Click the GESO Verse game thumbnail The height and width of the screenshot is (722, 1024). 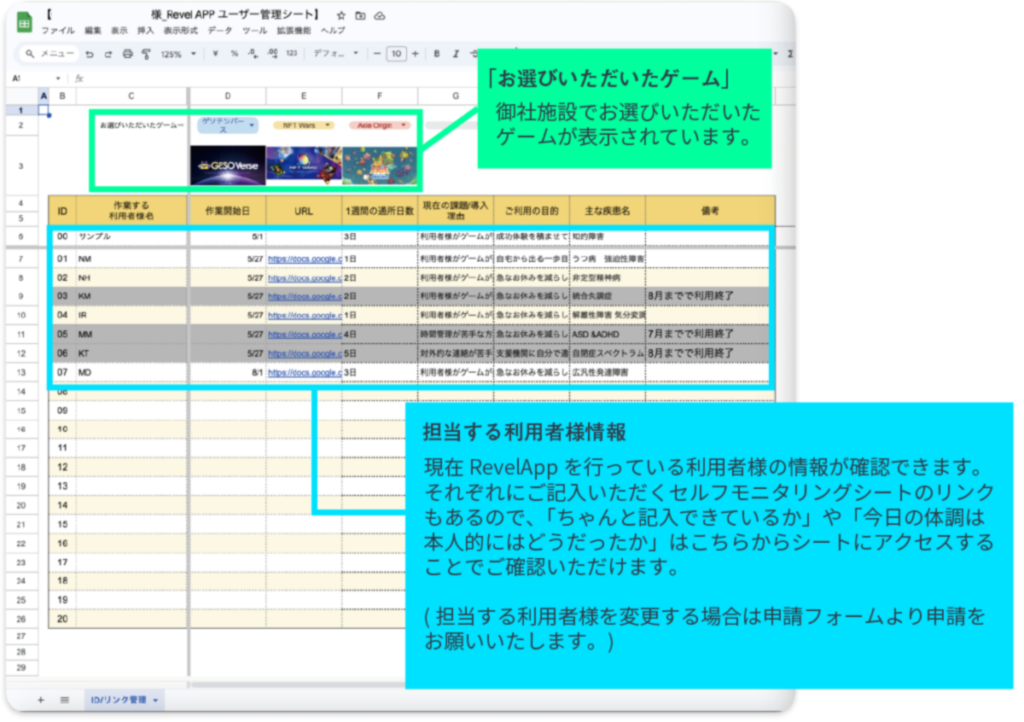click(x=227, y=166)
